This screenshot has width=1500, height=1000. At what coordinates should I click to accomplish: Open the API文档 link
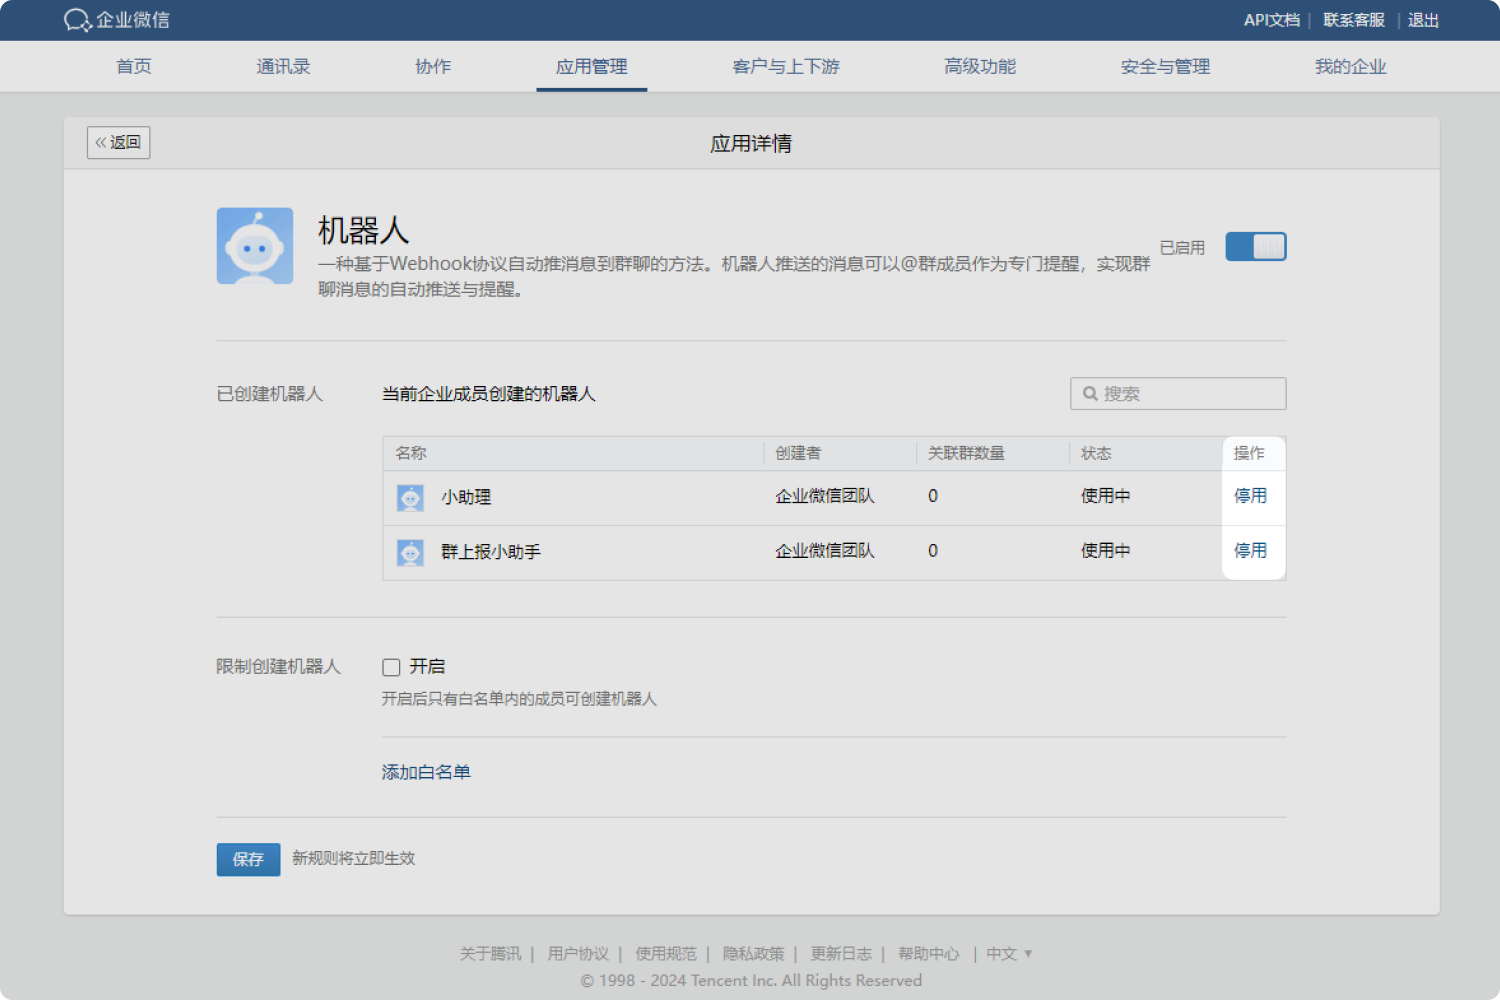click(1272, 20)
